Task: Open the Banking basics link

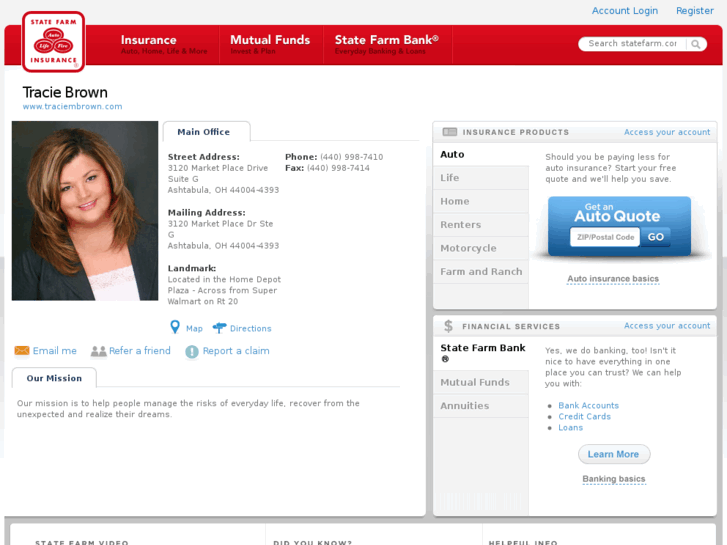Action: [x=614, y=479]
